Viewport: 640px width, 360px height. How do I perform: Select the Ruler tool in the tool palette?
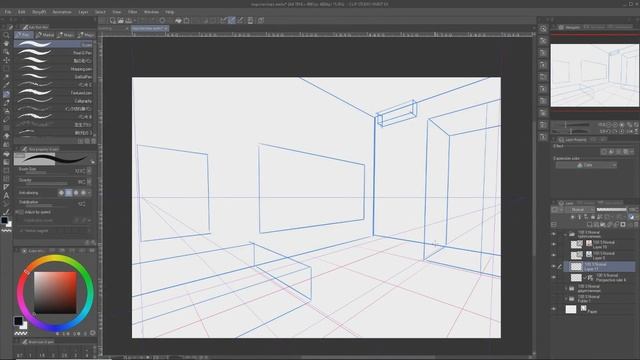[6, 187]
